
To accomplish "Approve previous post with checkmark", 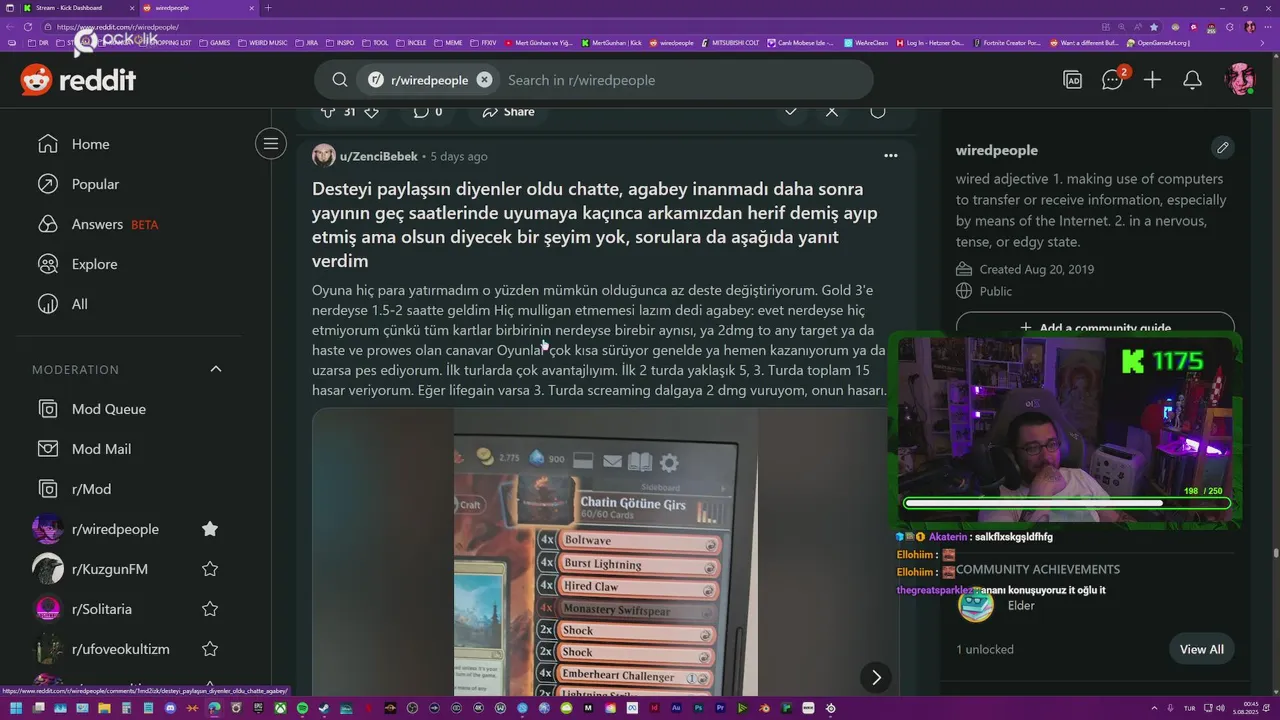I will click(x=790, y=111).
